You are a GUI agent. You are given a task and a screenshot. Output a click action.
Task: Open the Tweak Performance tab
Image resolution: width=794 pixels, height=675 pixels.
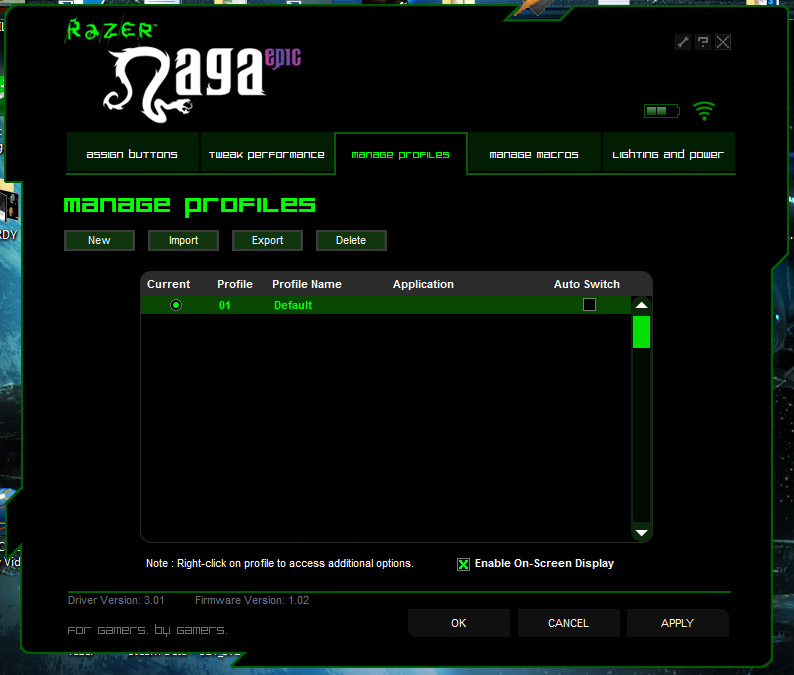click(x=267, y=154)
